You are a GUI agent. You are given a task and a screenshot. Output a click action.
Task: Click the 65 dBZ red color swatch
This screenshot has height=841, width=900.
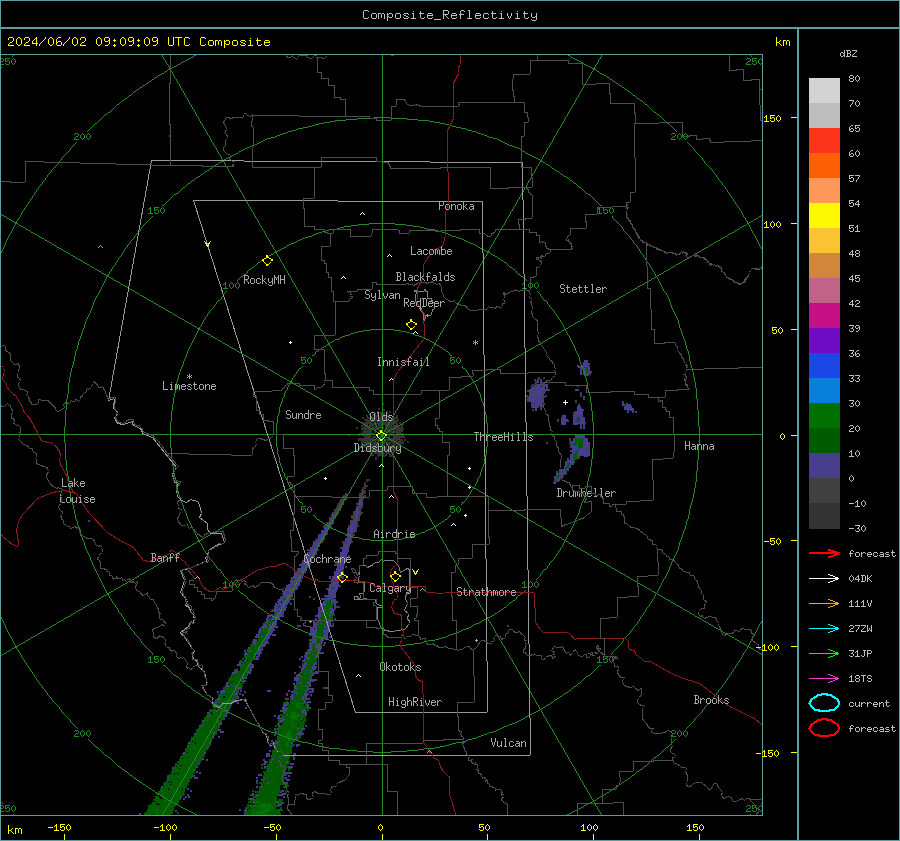point(824,140)
